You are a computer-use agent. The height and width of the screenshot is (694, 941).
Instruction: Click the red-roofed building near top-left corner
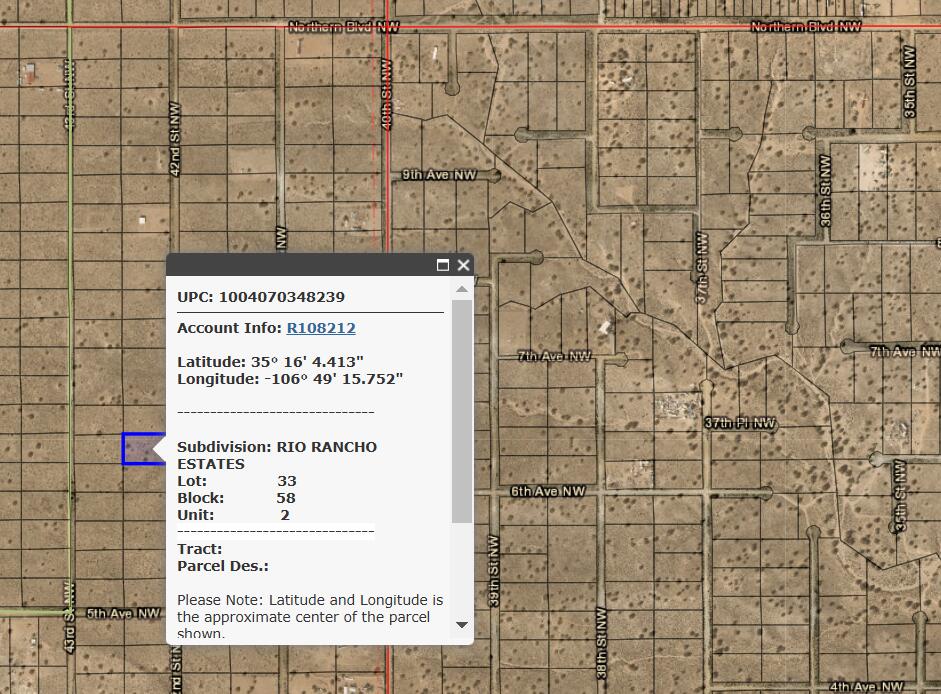[29, 72]
